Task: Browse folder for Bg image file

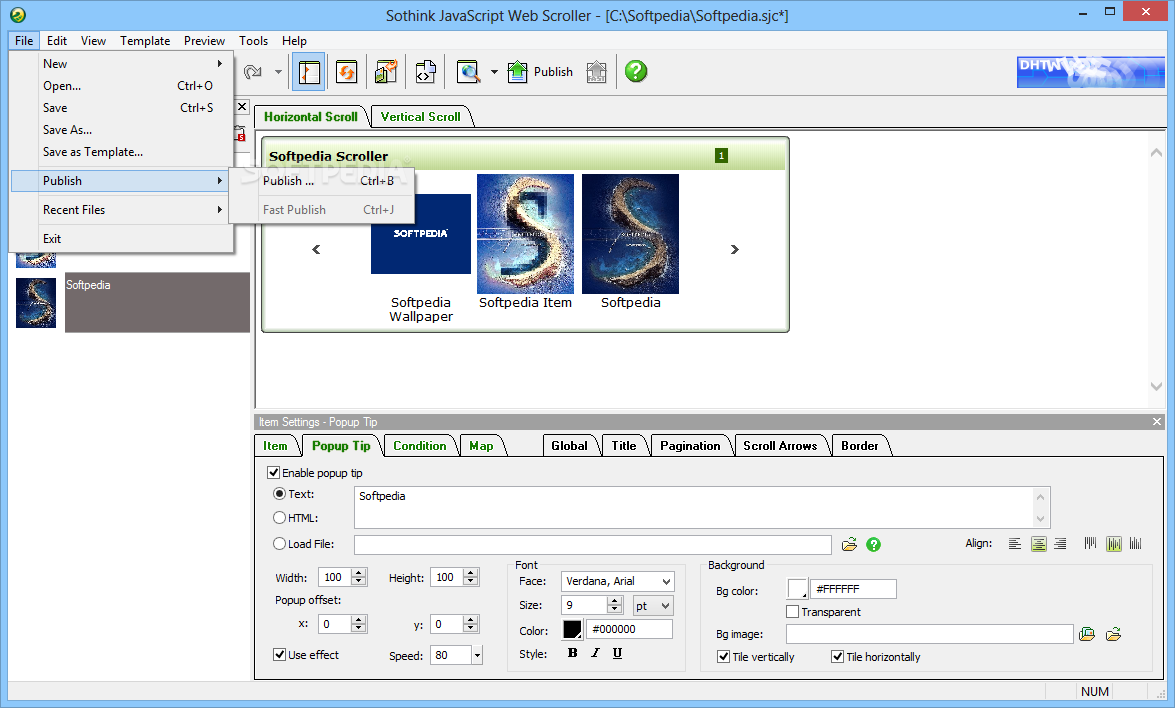Action: [x=1114, y=635]
